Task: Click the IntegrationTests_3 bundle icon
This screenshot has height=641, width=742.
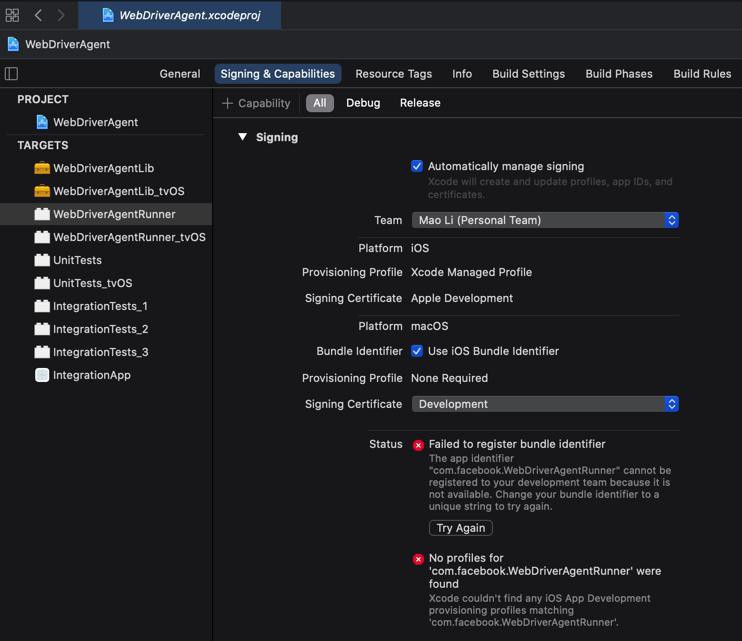Action: point(42,352)
